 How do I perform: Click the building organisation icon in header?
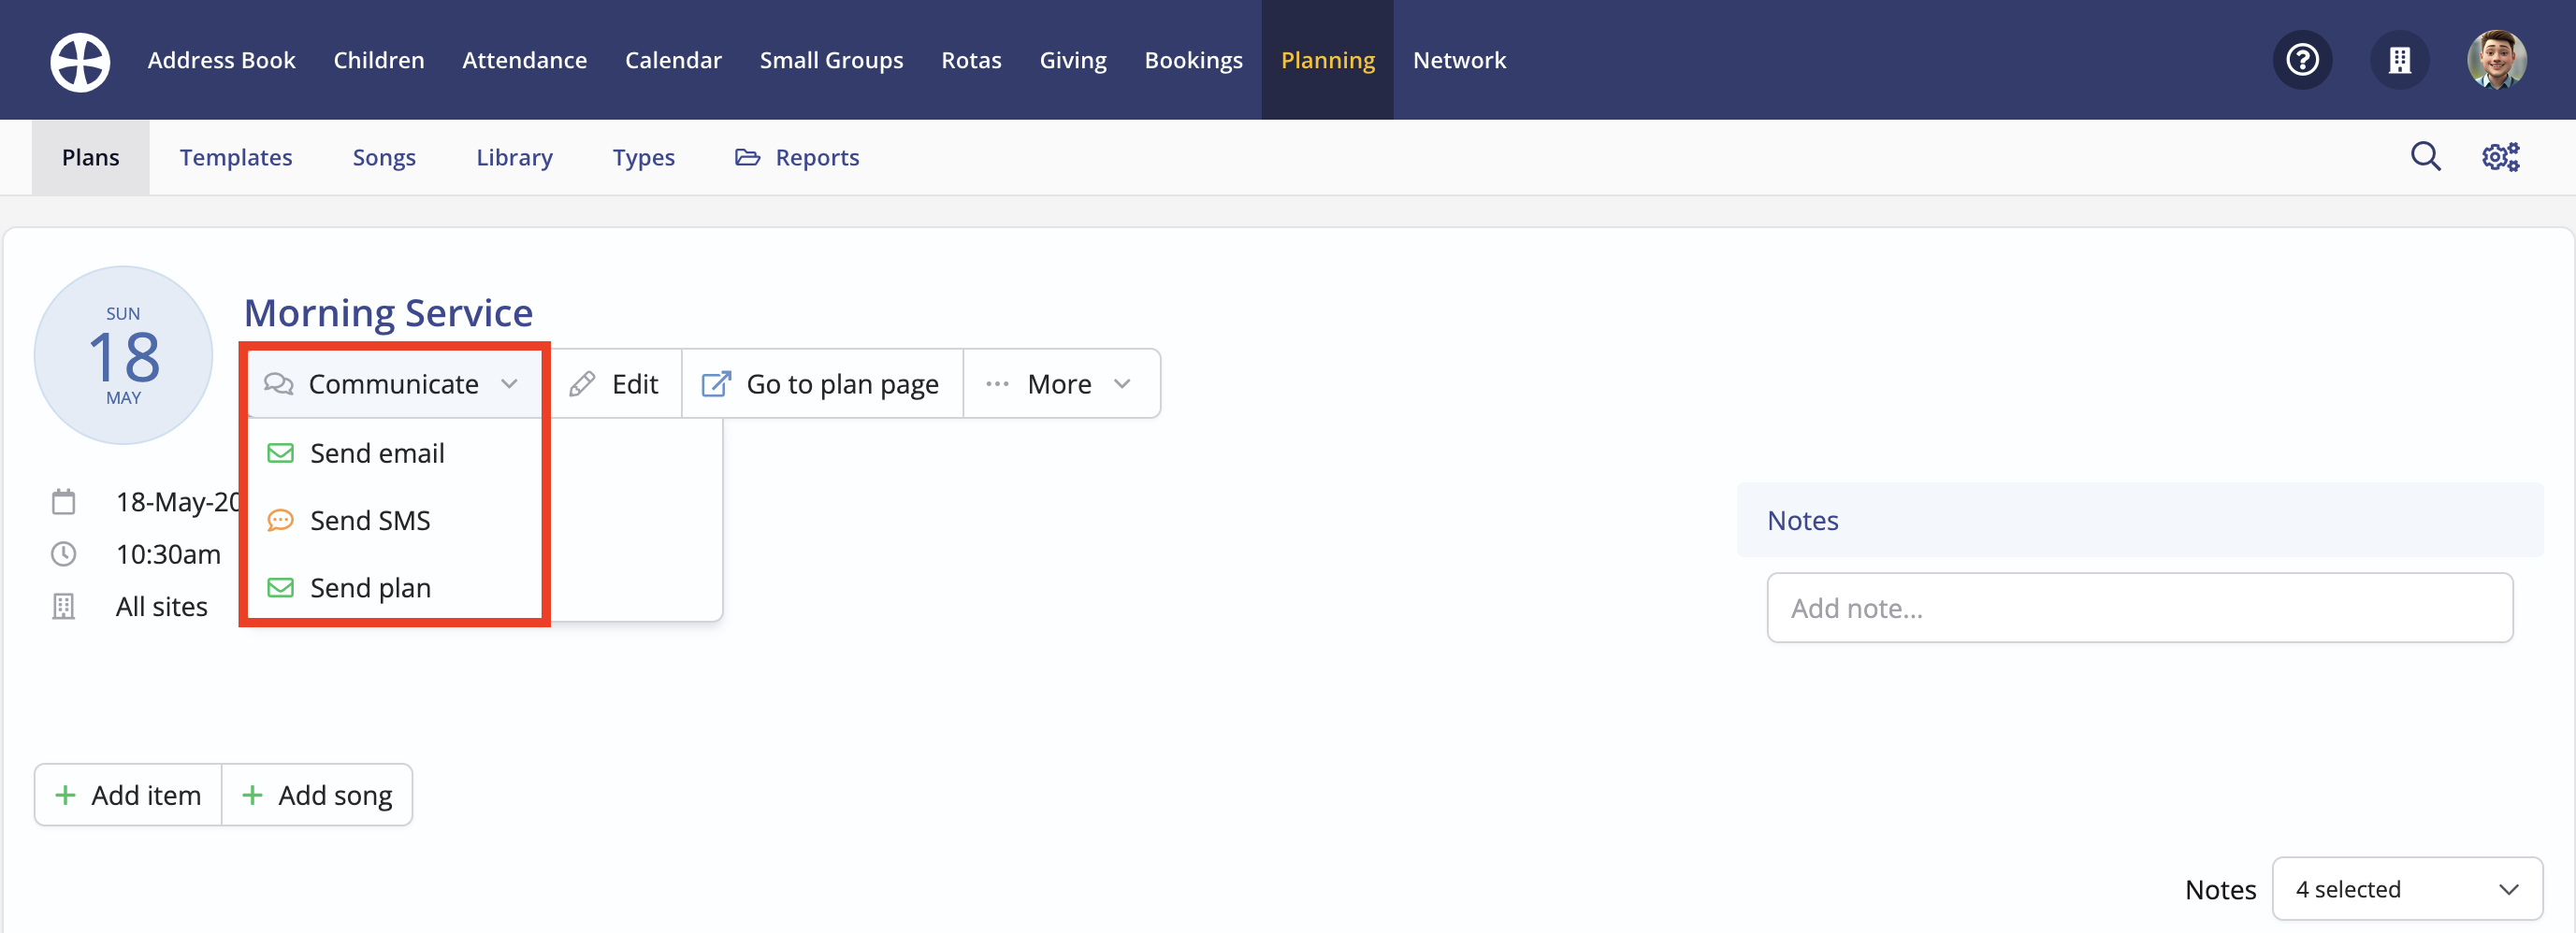pyautogui.click(x=2399, y=60)
